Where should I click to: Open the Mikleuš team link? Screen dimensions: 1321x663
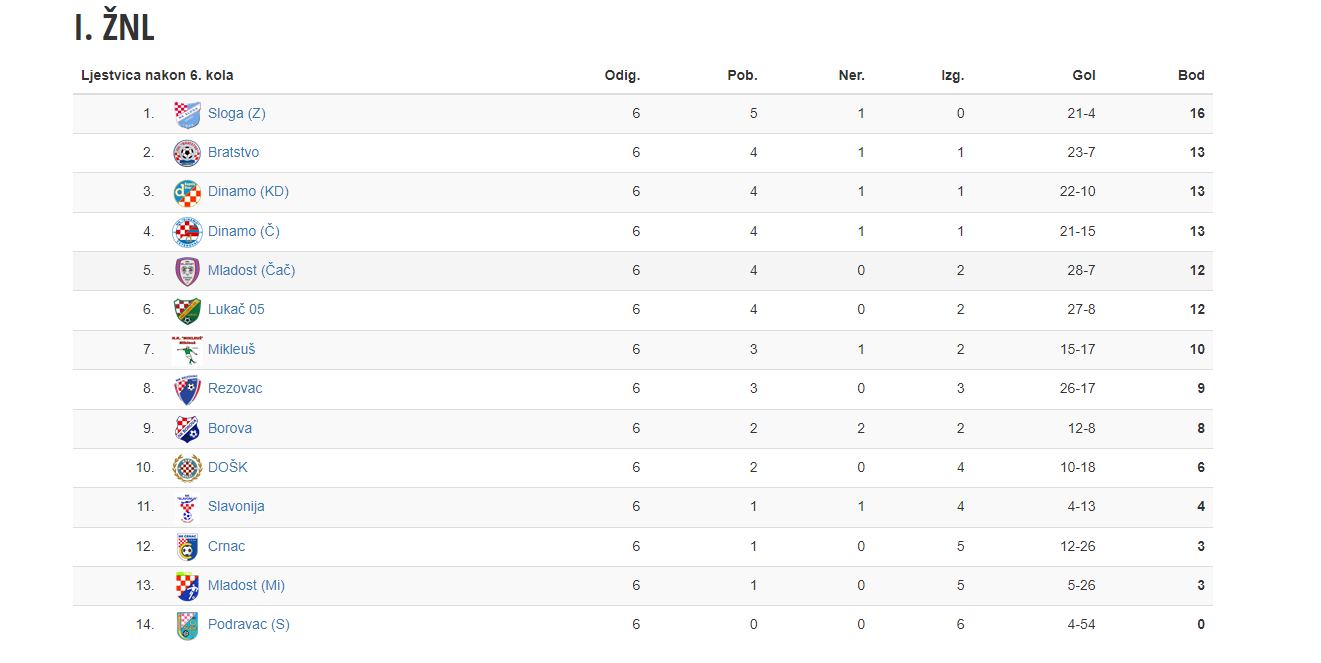point(231,349)
